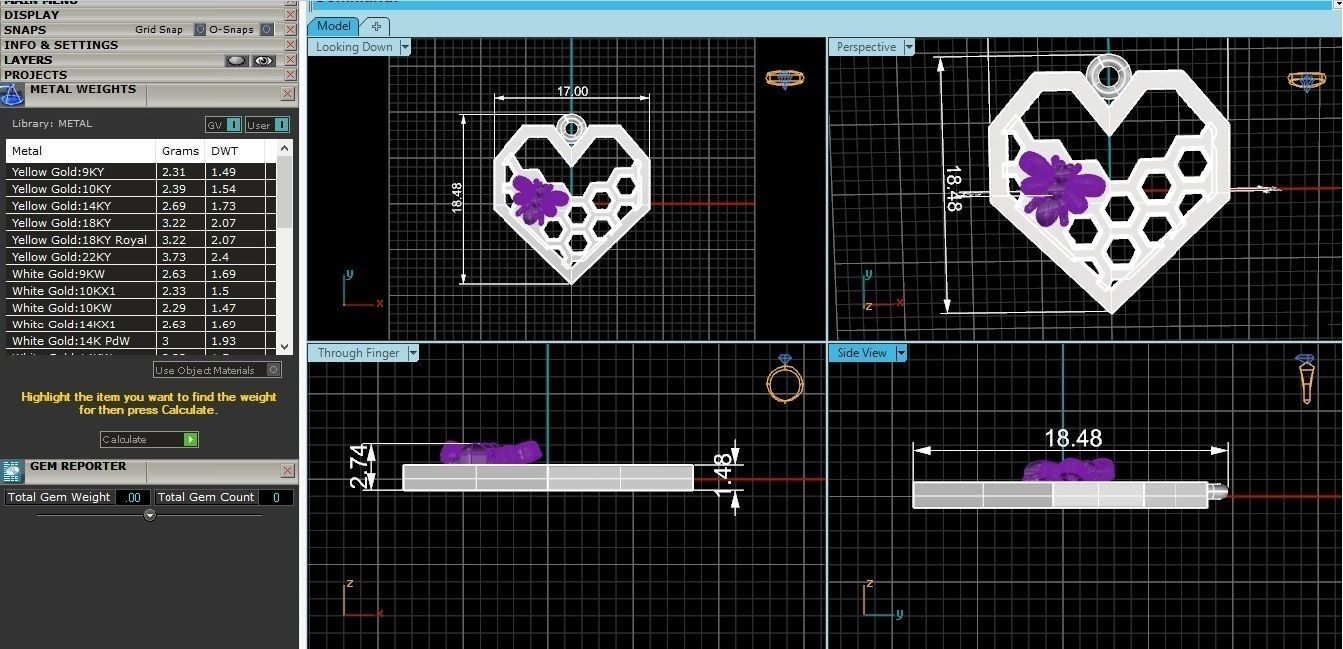Click the Metal column header
Viewport: 1343px width, 649px height.
coord(81,151)
